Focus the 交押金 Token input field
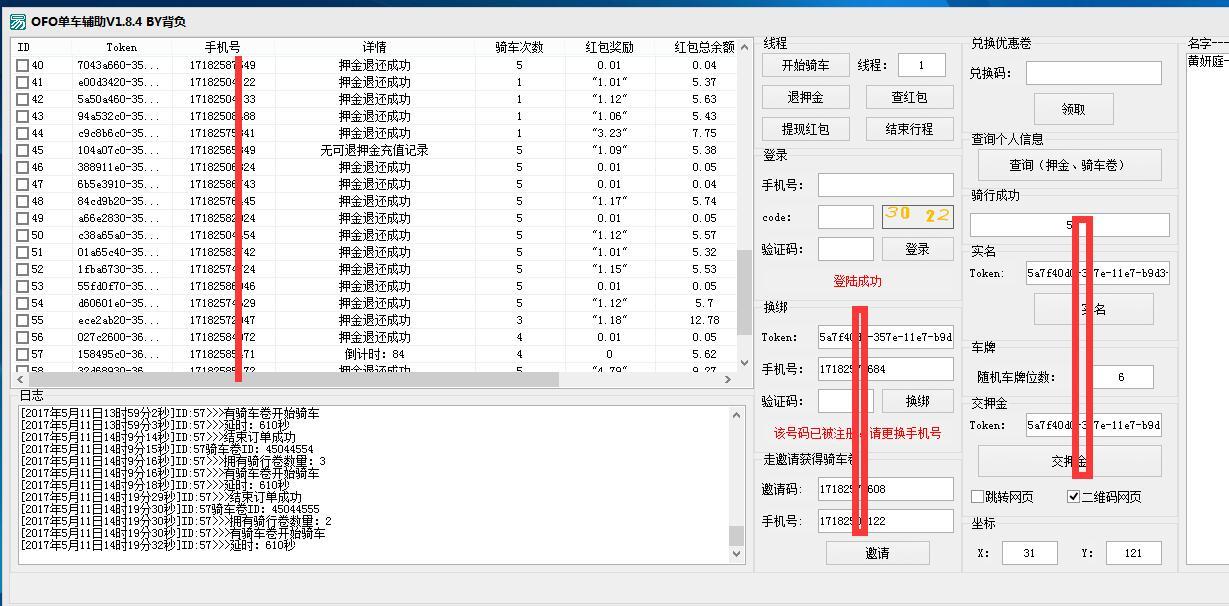The width and height of the screenshot is (1229, 606). coord(1093,425)
